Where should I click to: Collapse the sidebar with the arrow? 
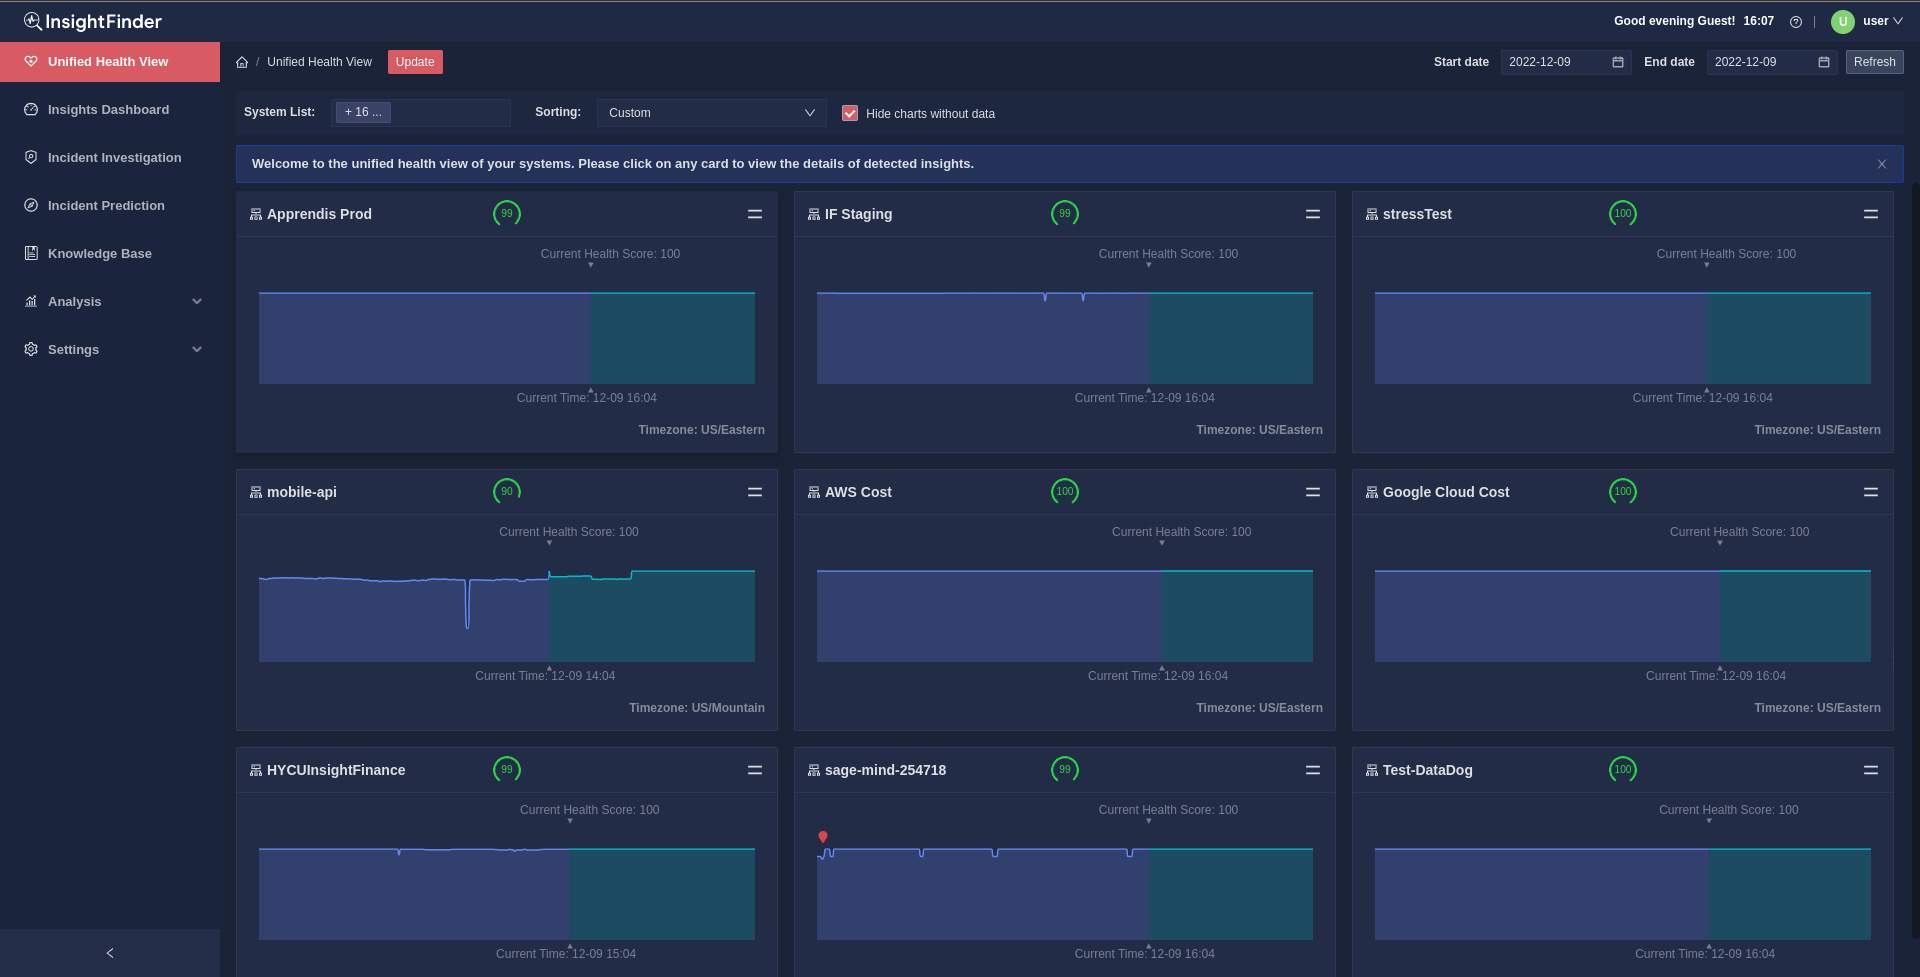(x=110, y=953)
